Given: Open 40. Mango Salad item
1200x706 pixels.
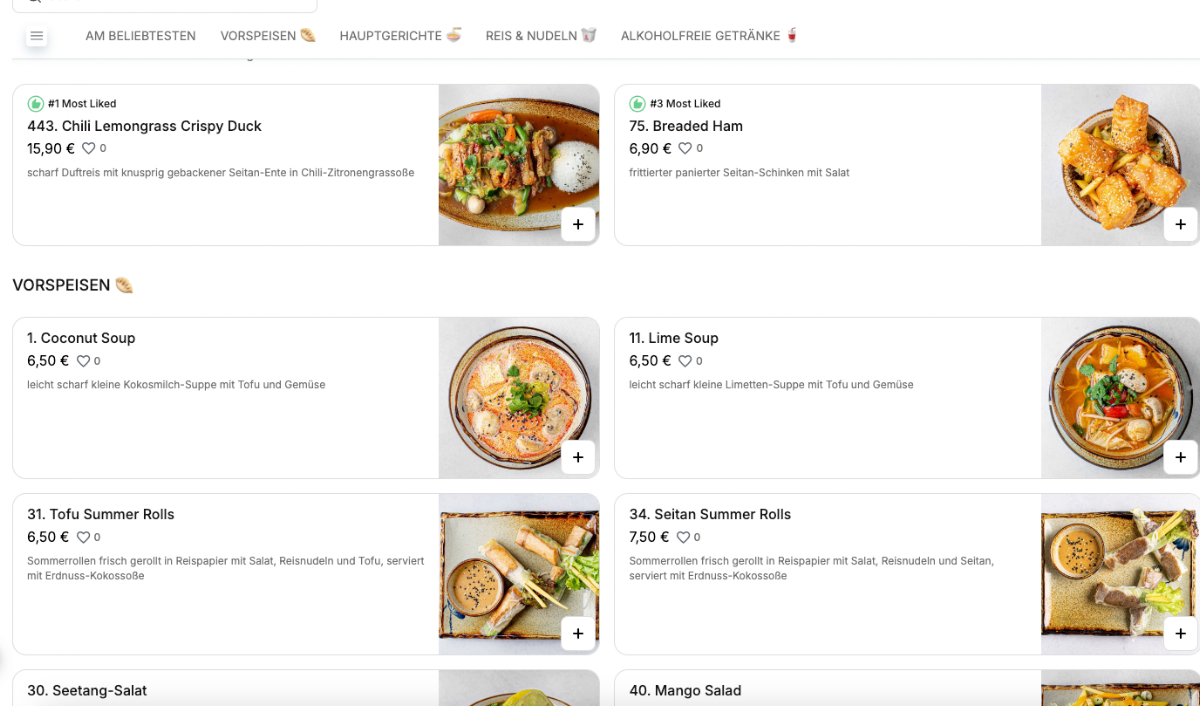Looking at the screenshot, I should click(685, 690).
